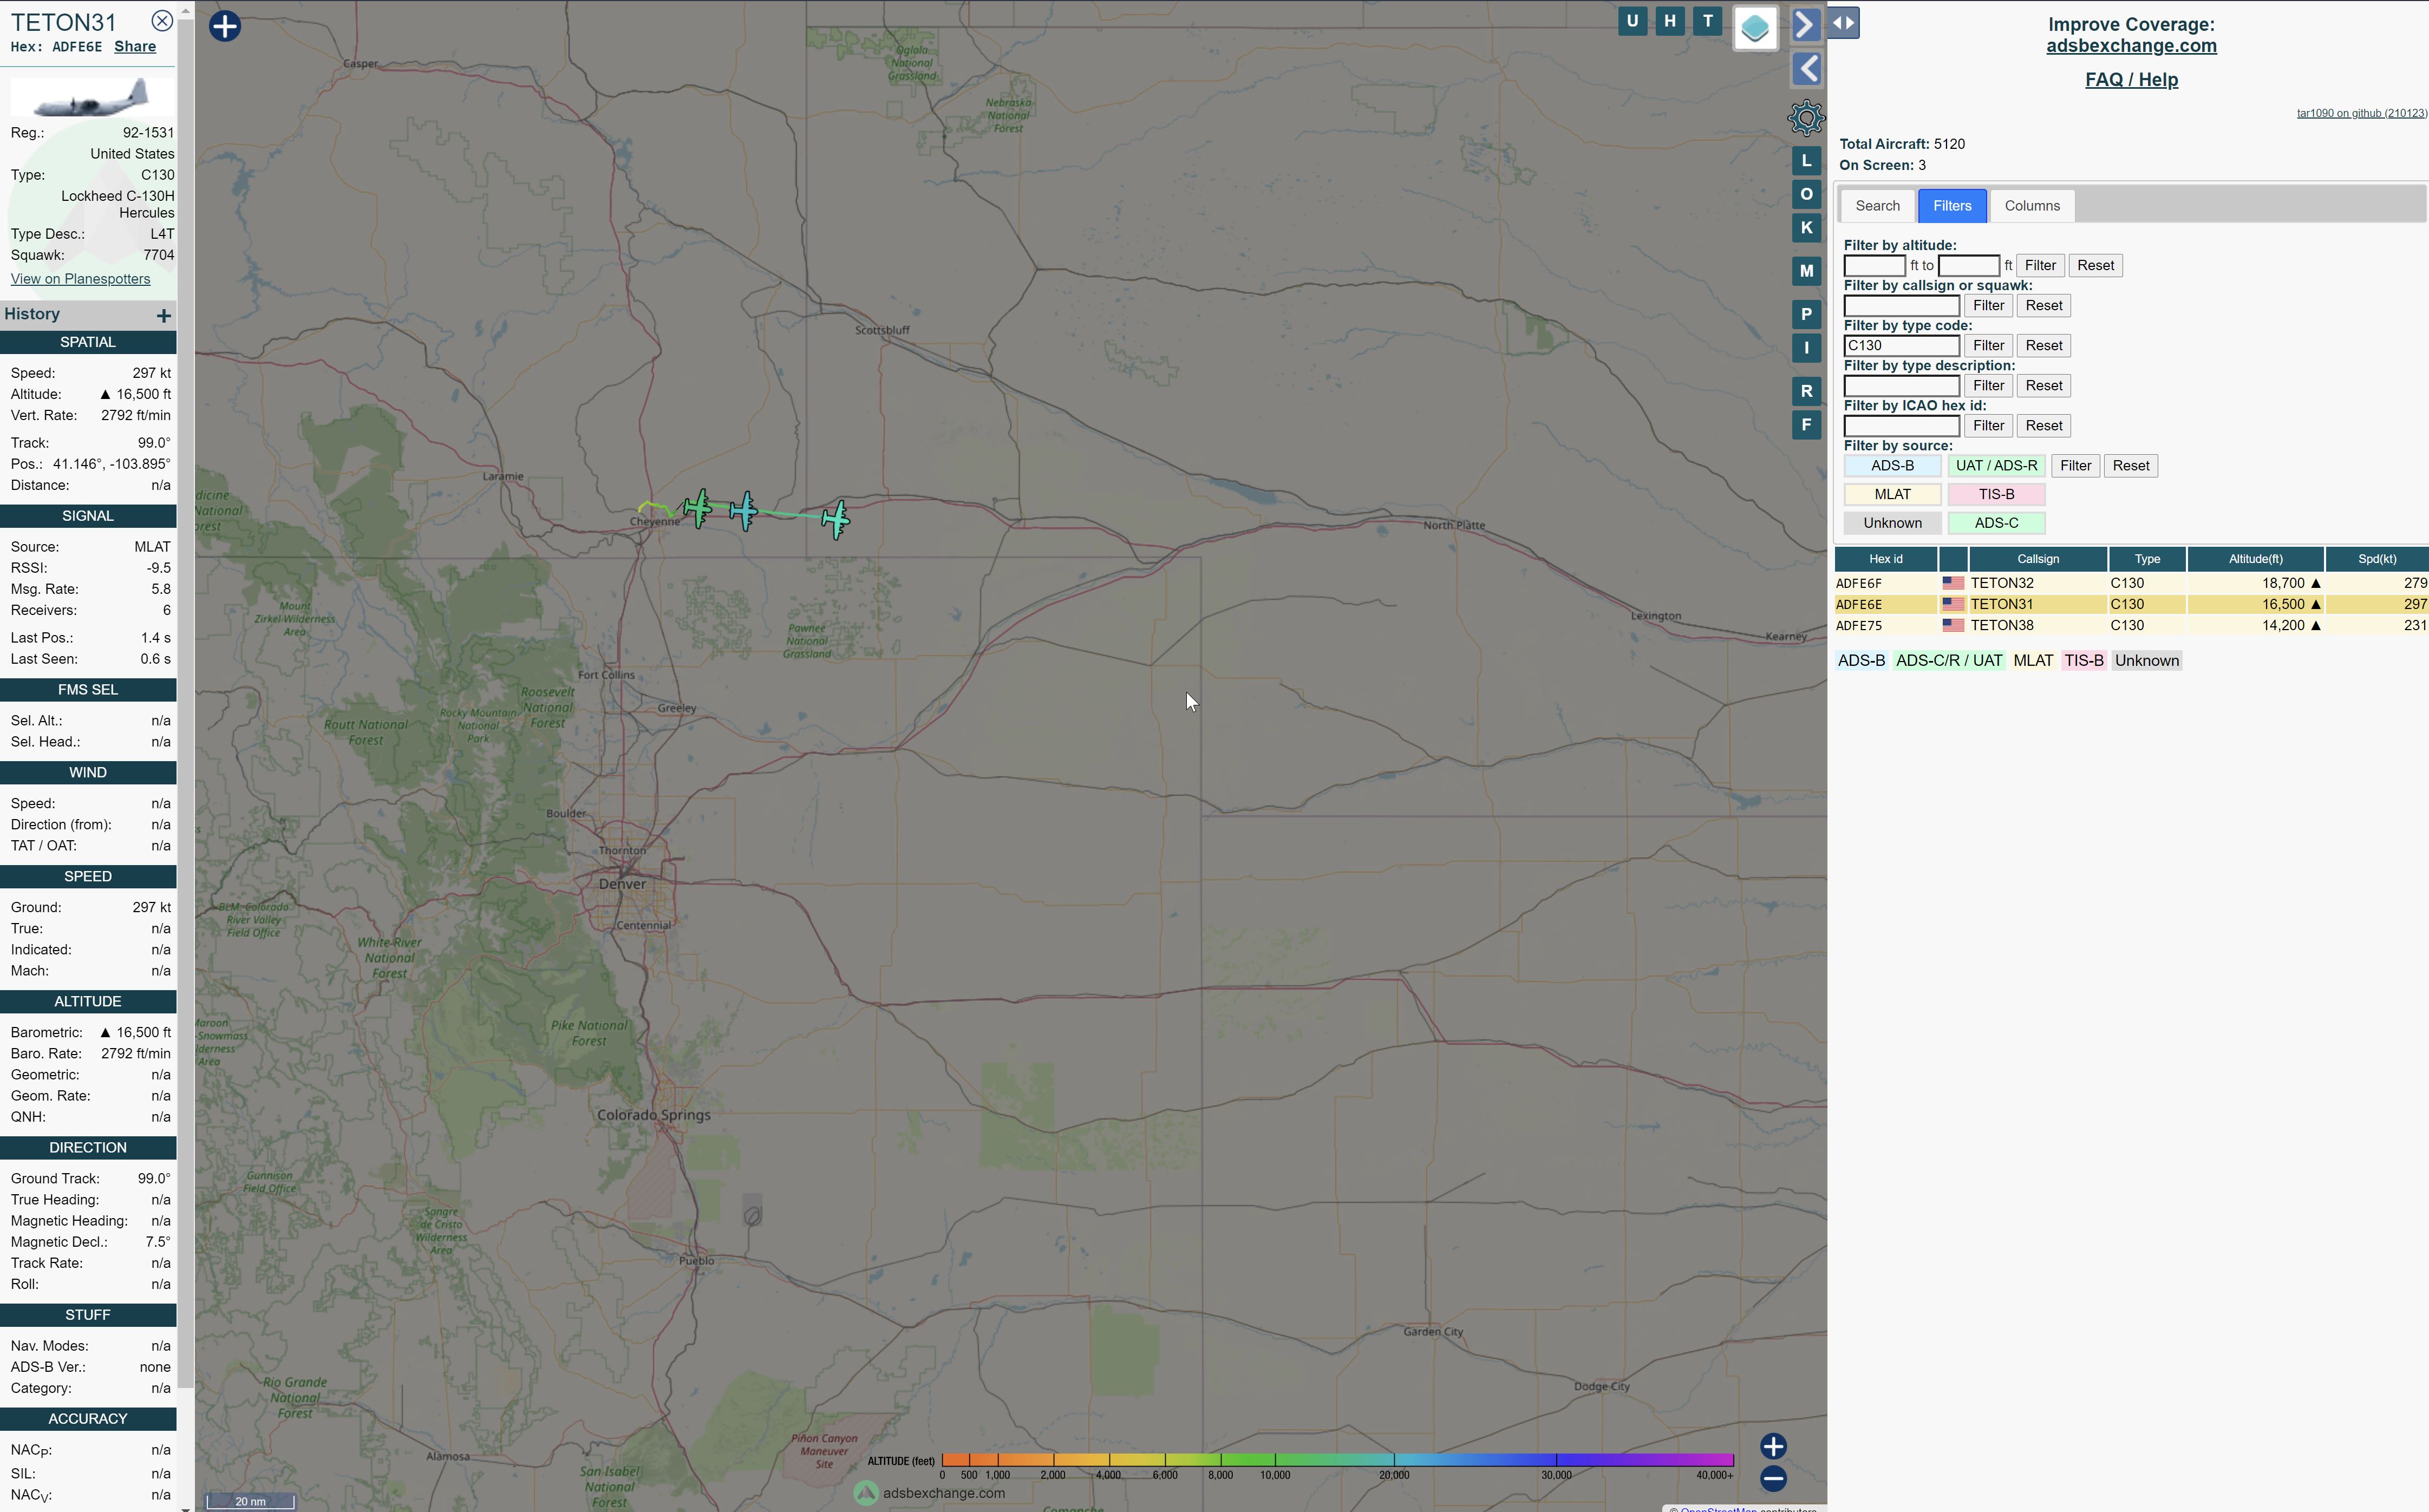
Task: Click the callsign or squawk filter field
Action: click(x=1901, y=306)
